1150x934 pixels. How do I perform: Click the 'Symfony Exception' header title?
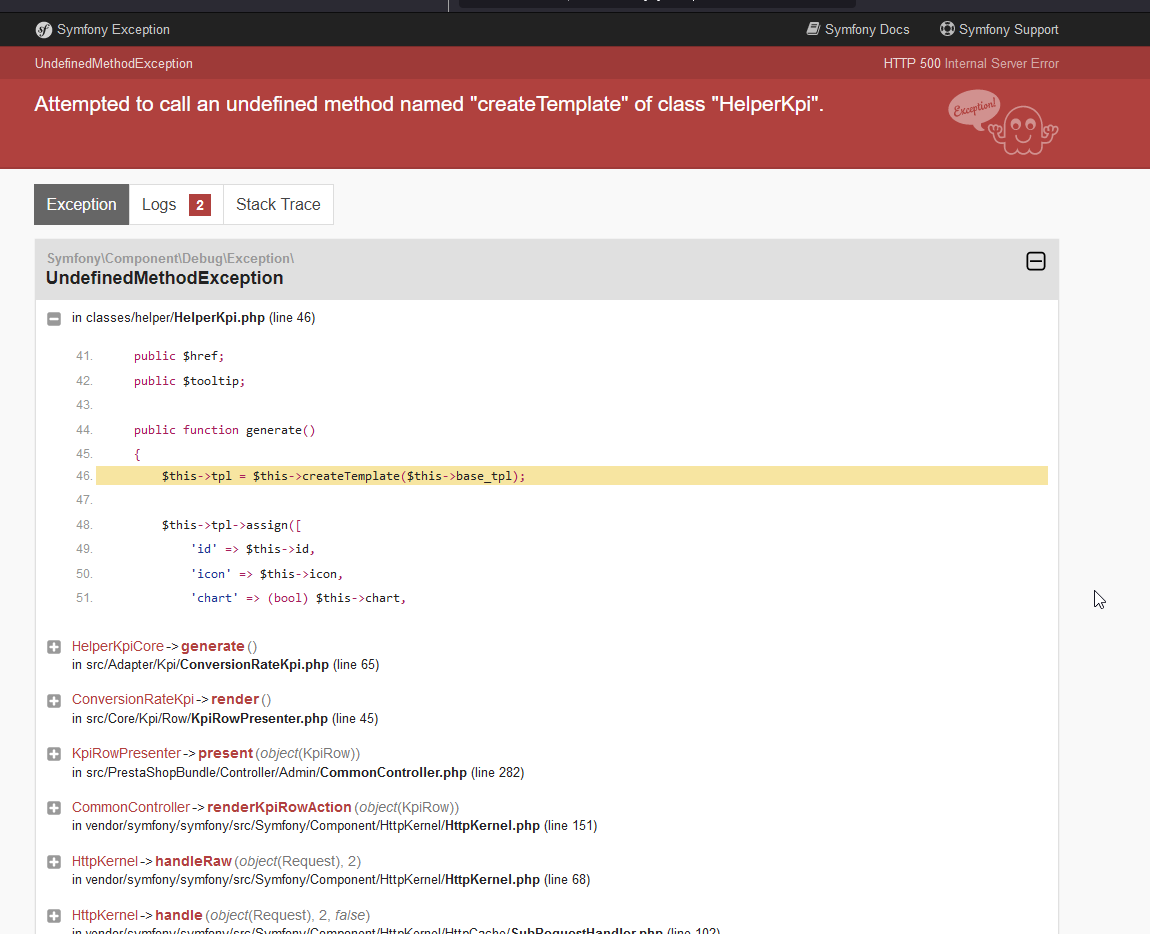[x=113, y=29]
